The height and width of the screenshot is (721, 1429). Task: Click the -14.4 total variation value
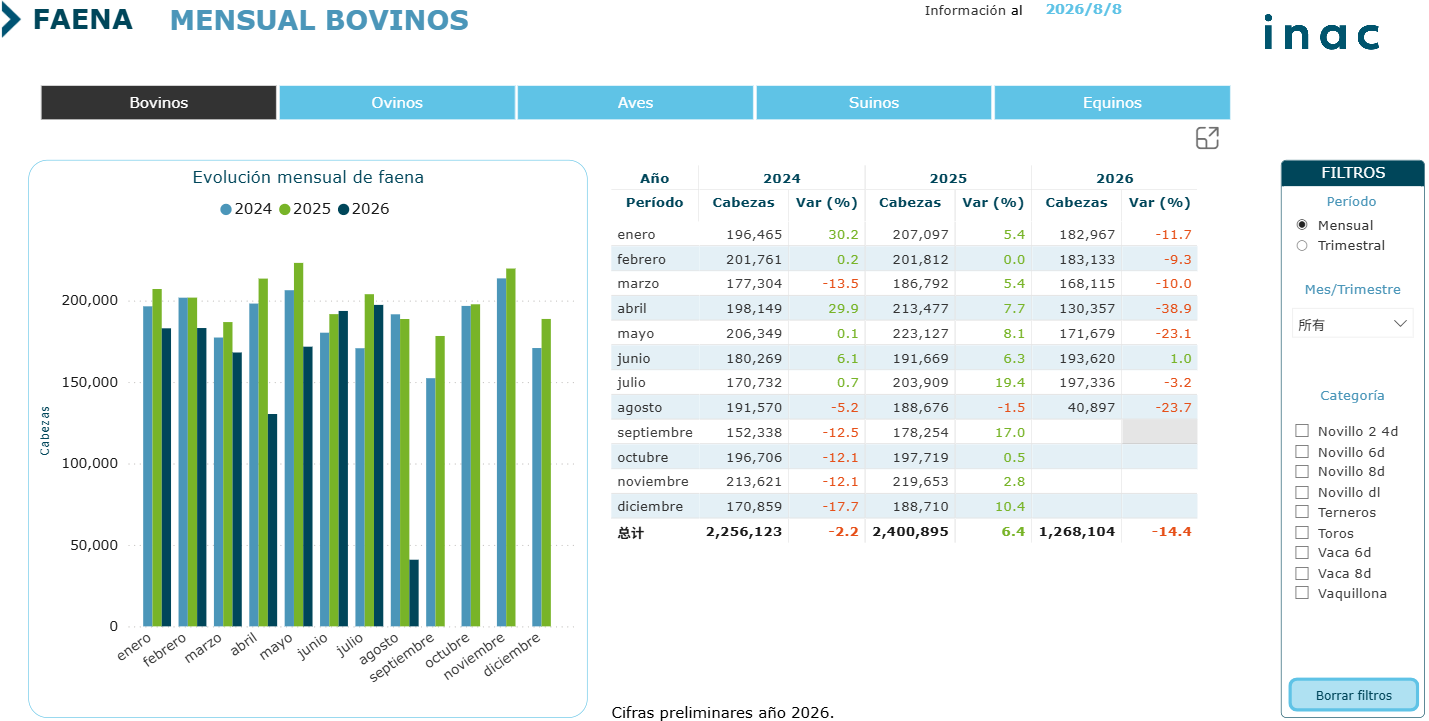1172,531
